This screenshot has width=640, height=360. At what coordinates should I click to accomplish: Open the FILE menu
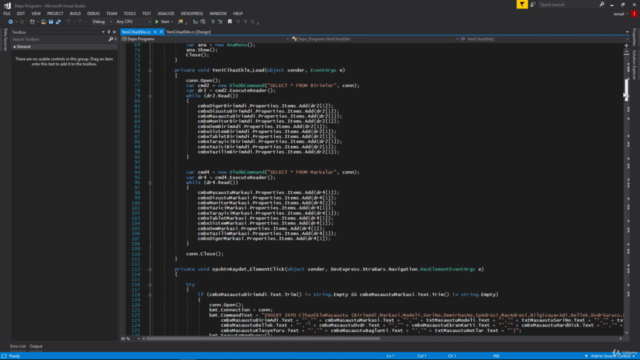point(7,13)
